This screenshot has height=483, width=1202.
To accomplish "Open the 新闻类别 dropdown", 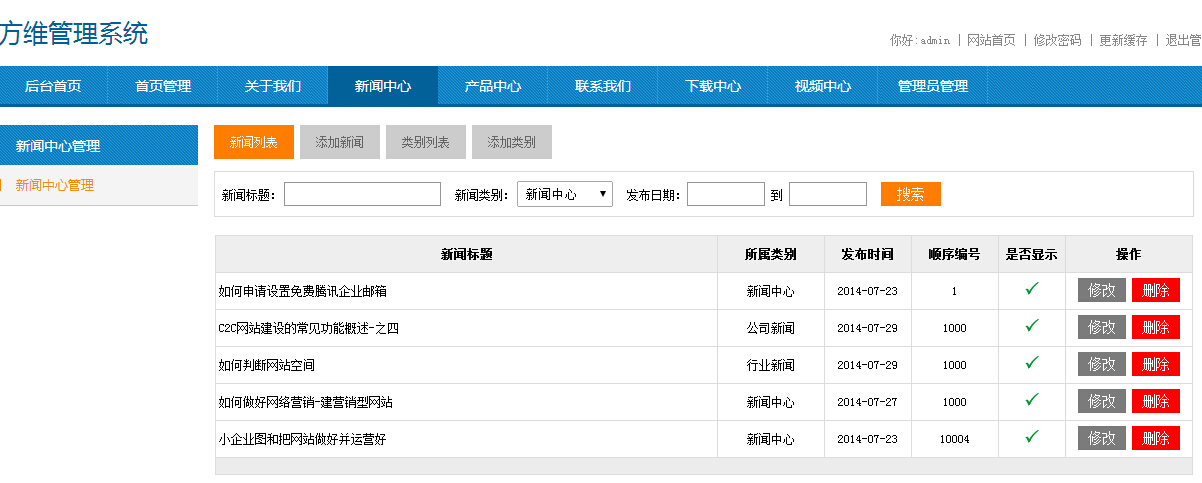I will 564,195.
